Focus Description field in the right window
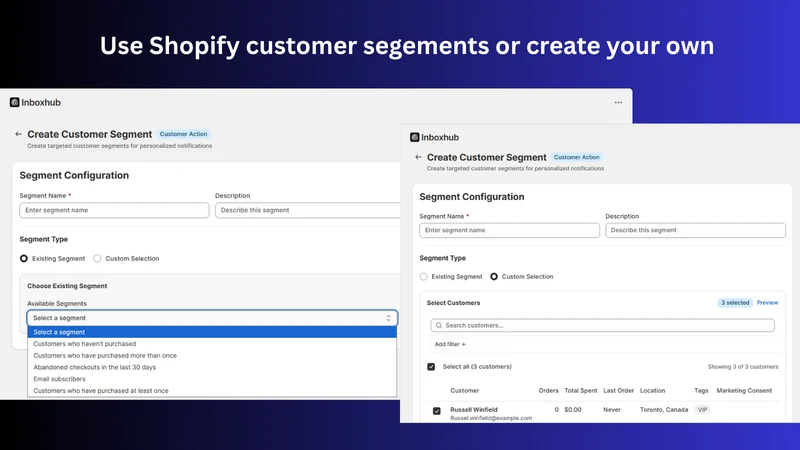Screen dimensions: 800x450 [x=695, y=230]
